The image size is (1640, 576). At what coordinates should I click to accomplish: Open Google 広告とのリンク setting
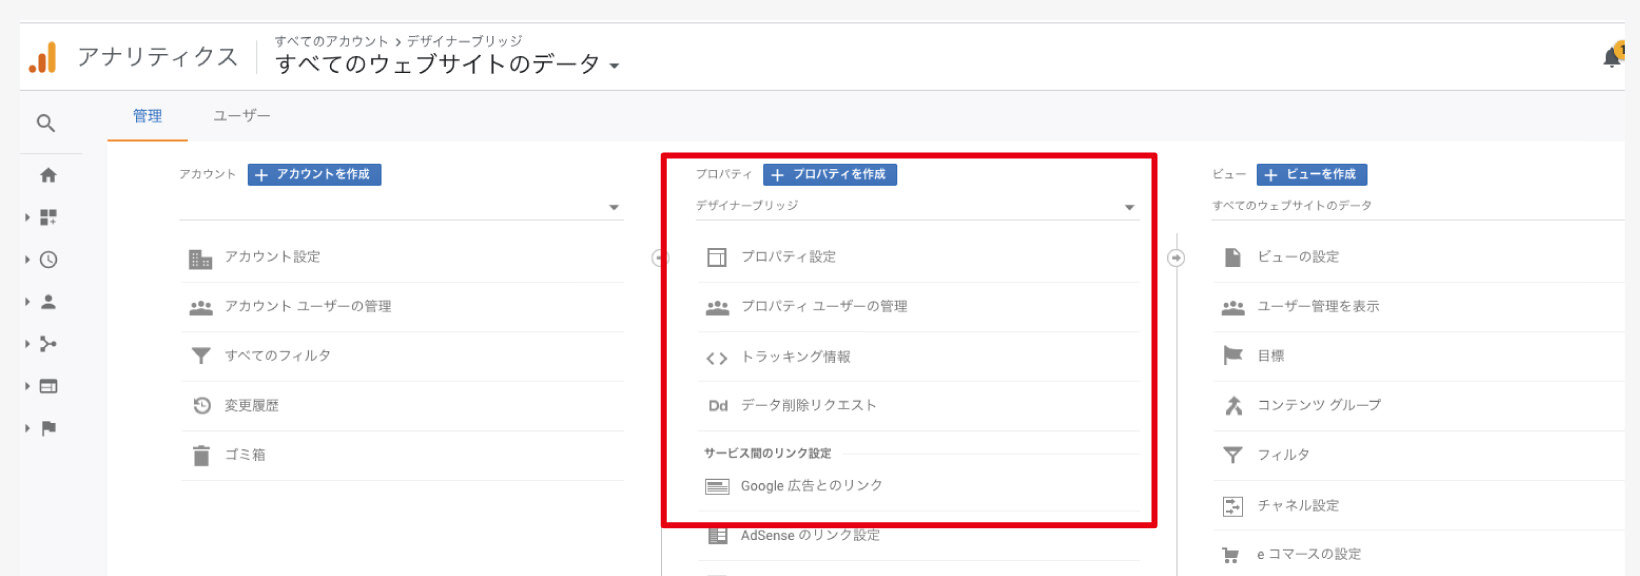[x=811, y=486]
